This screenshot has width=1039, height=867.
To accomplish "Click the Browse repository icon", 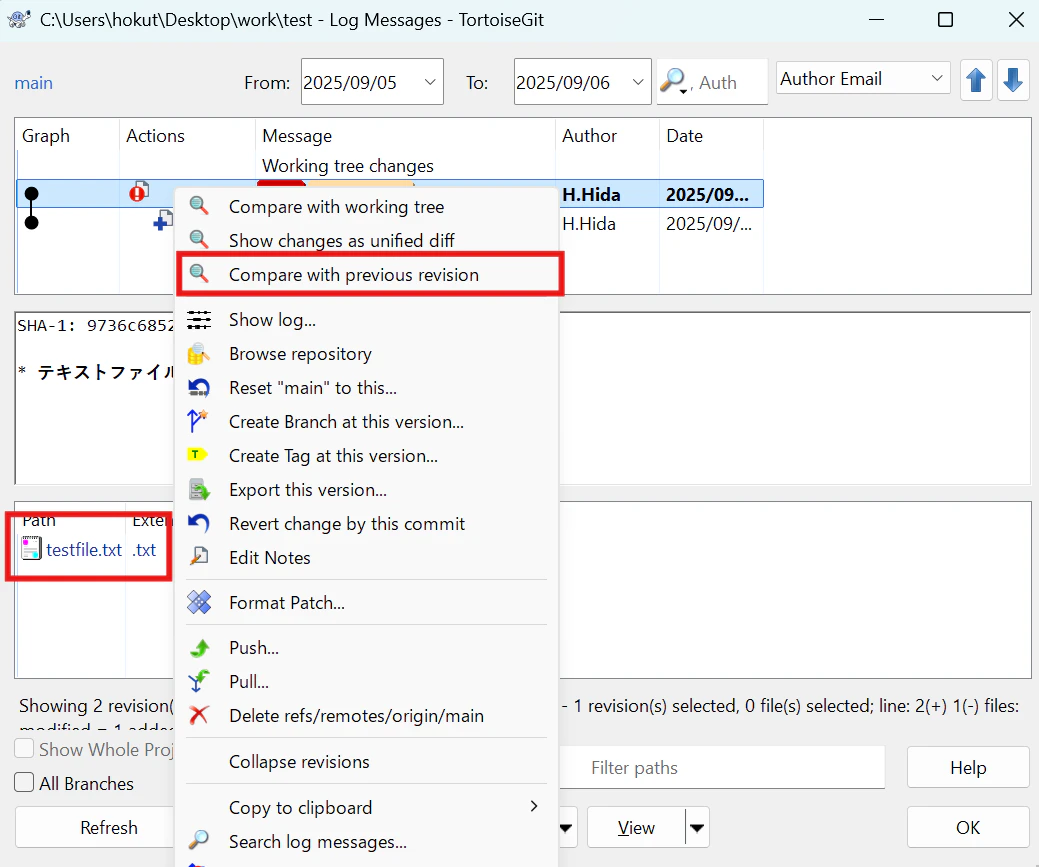I will click(x=199, y=354).
